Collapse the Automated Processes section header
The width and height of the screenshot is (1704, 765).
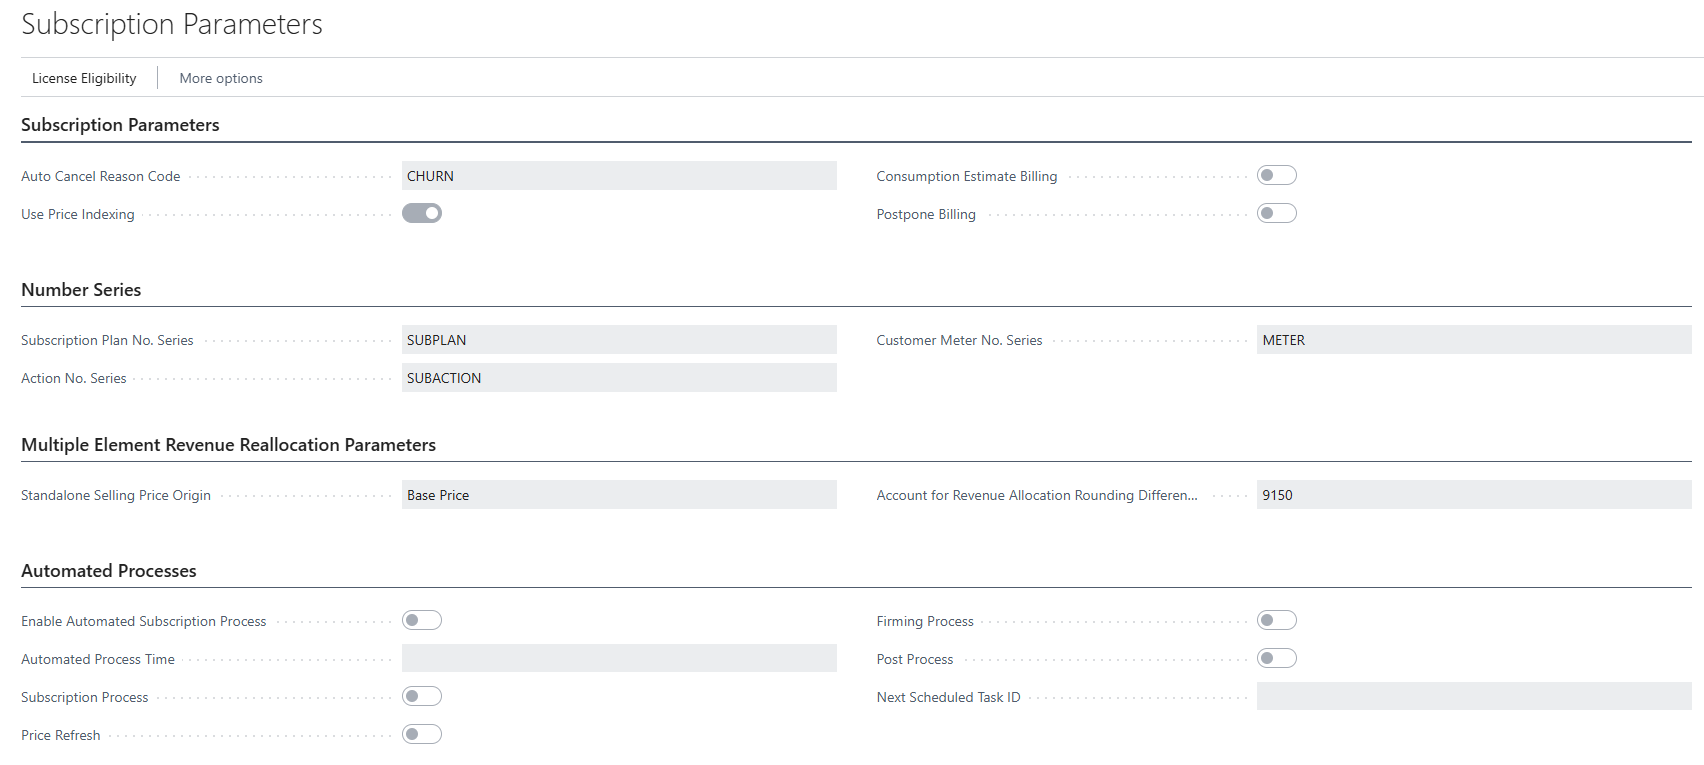tap(109, 571)
